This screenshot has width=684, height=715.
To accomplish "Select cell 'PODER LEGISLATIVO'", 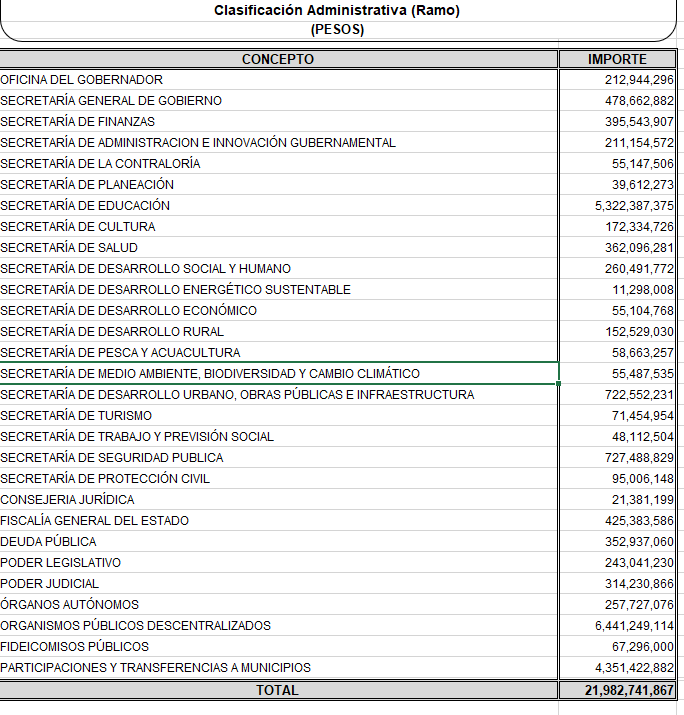I will pyautogui.click(x=279, y=562).
